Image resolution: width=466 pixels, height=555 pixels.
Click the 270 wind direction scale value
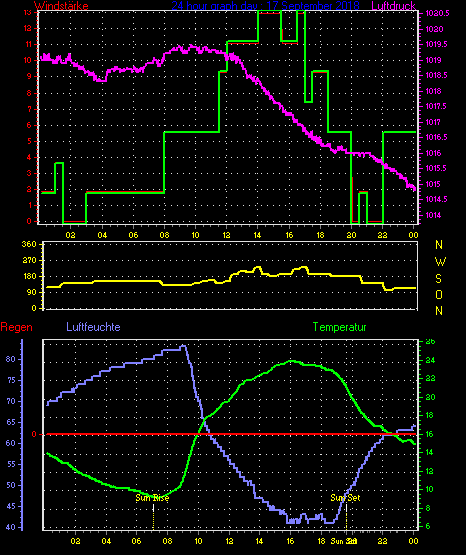pos(29,260)
